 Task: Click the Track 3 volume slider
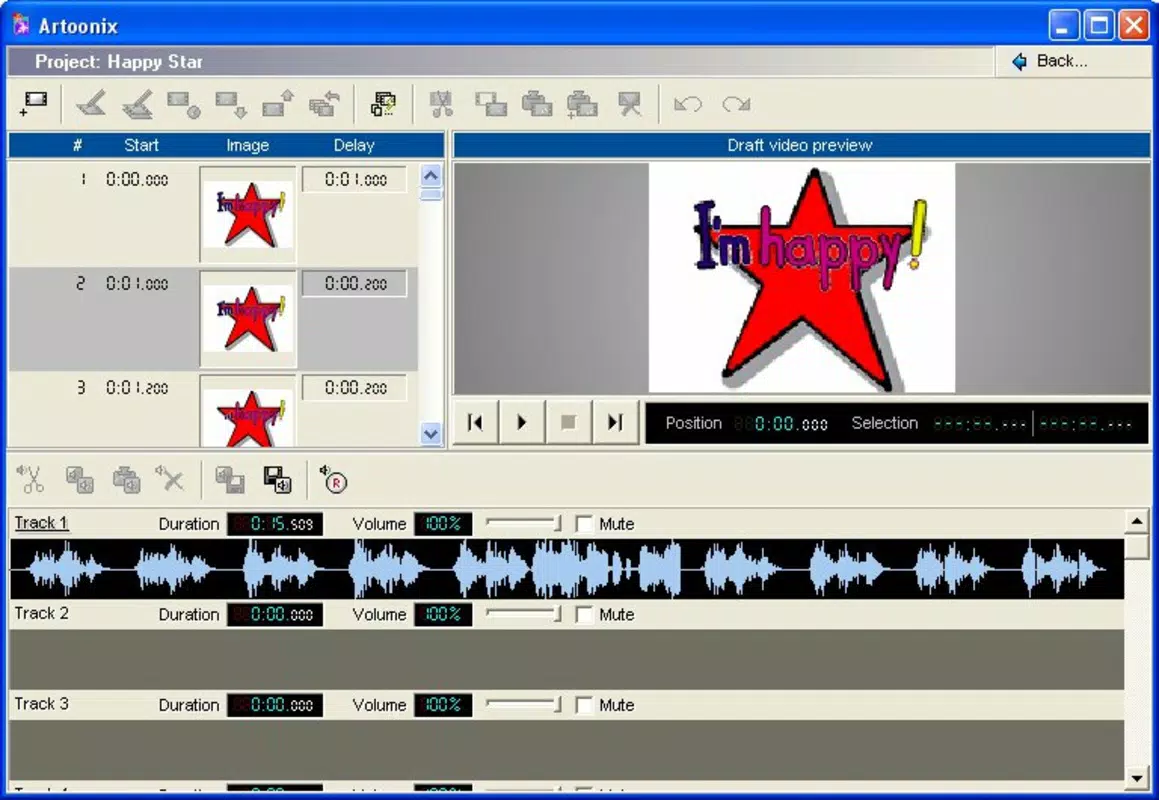pyautogui.click(x=523, y=705)
